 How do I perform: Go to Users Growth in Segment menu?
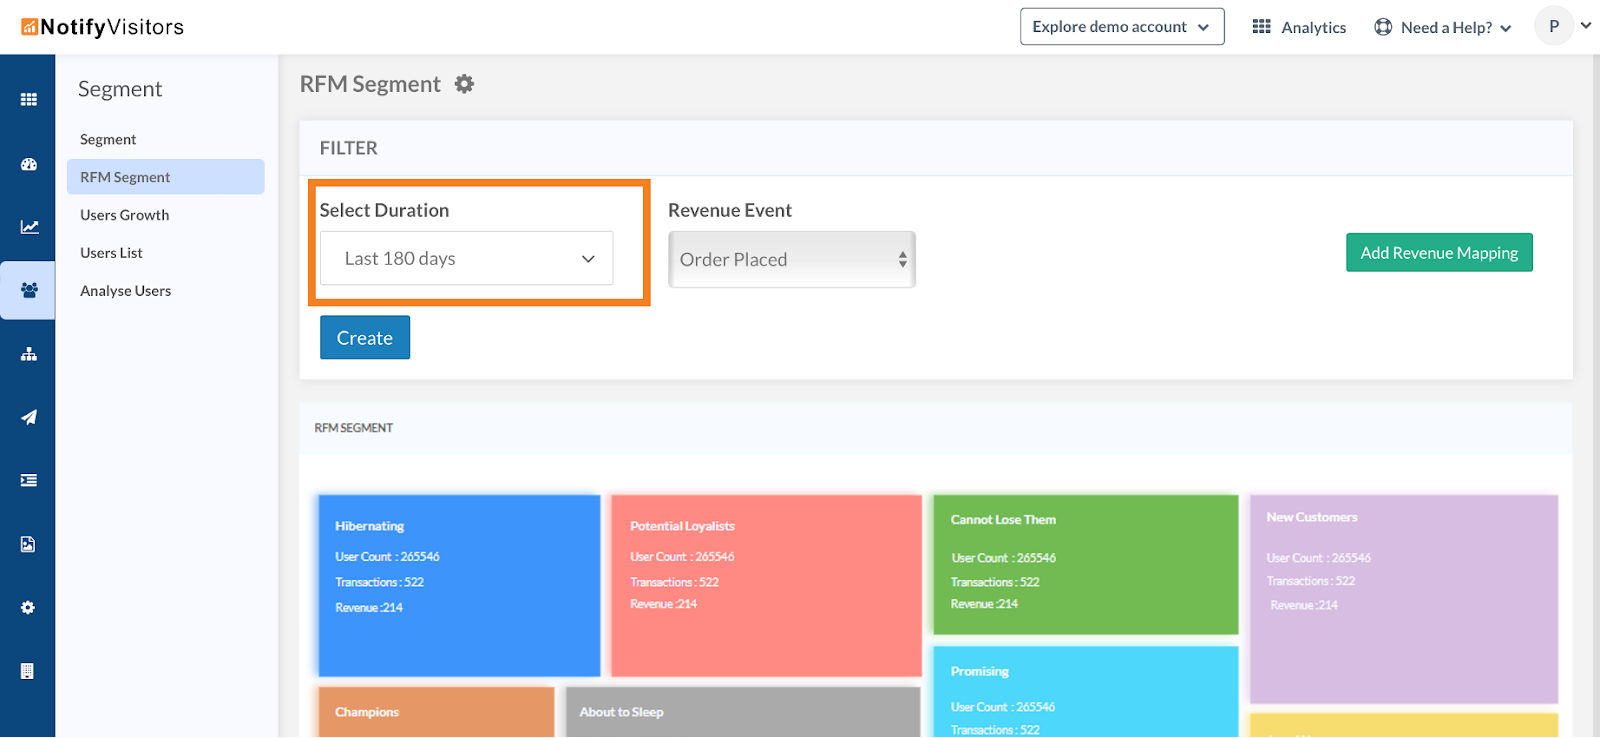pyautogui.click(x=125, y=215)
